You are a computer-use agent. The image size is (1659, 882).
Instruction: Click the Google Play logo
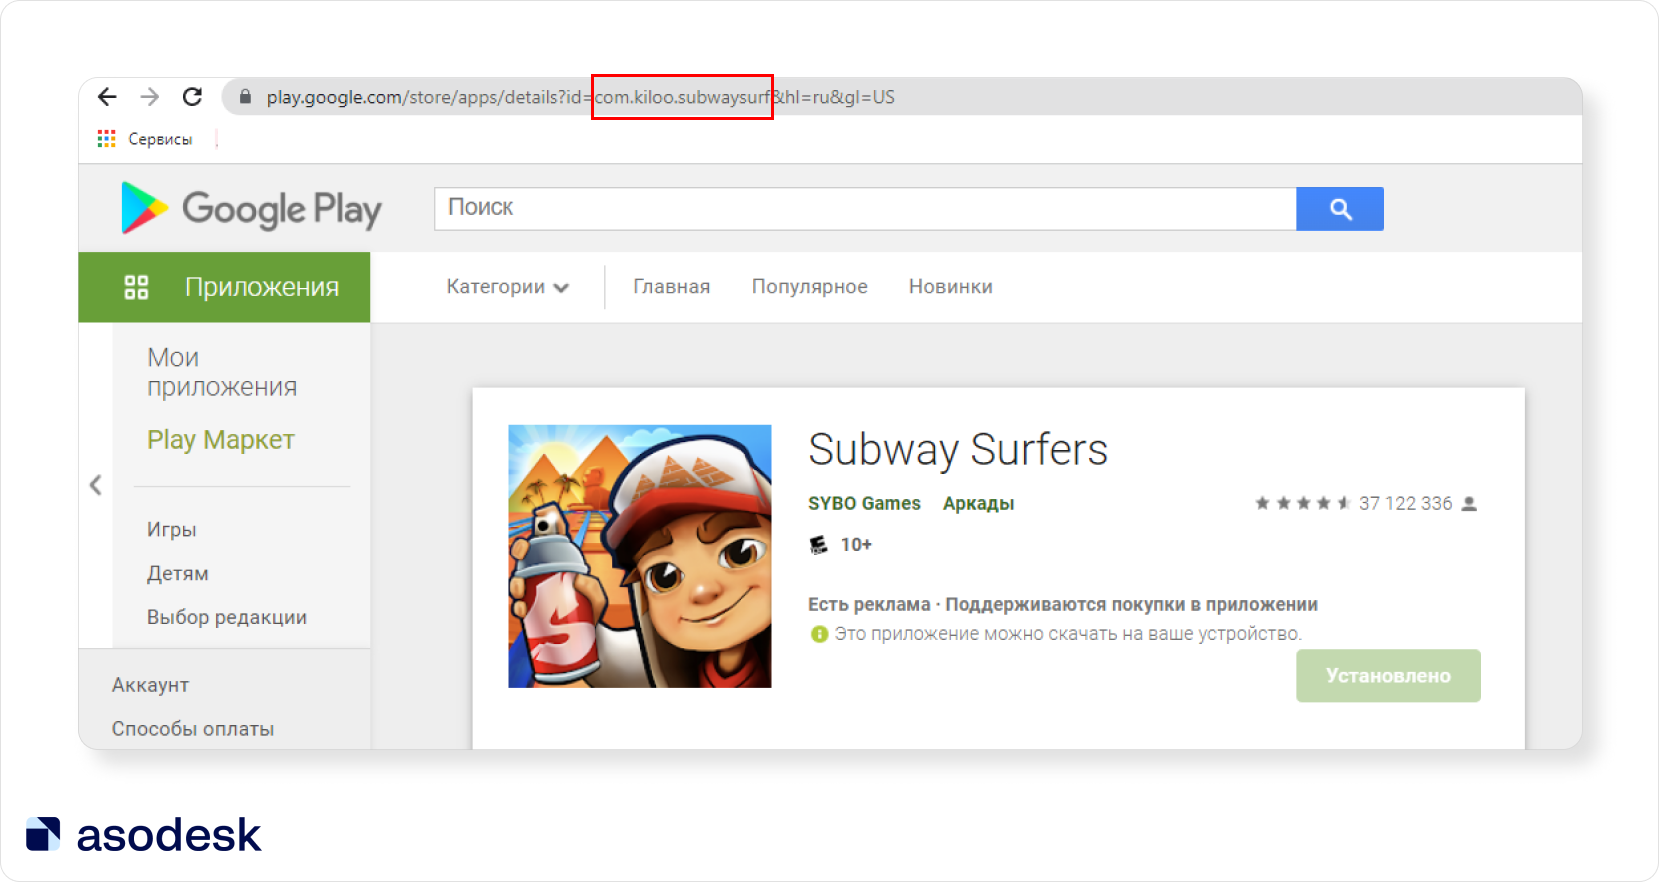[251, 208]
